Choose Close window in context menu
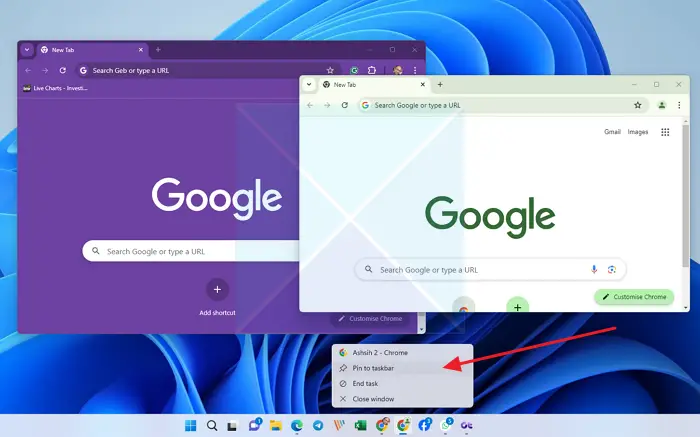700x437 pixels. [402, 399]
